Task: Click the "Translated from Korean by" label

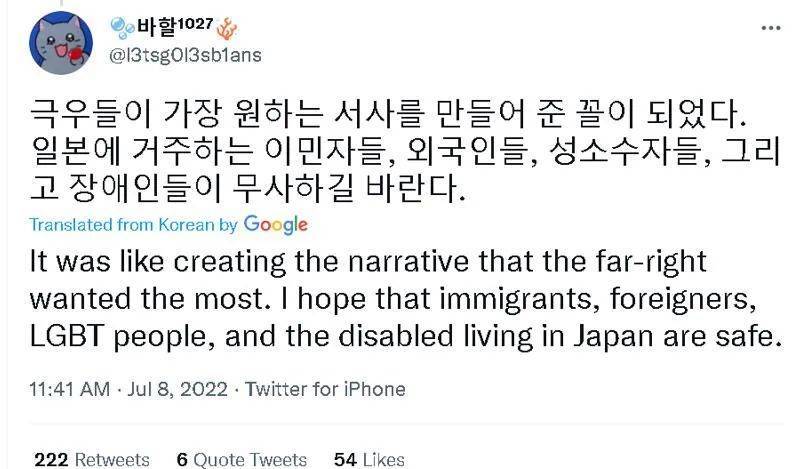Action: pyautogui.click(x=133, y=225)
